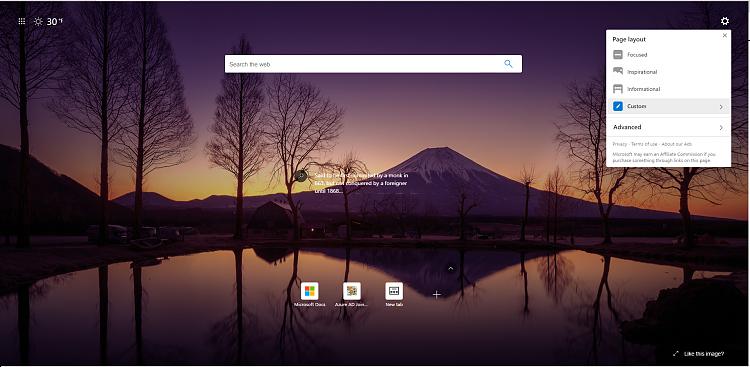This screenshot has width=750, height=367.
Task: Open the app launcher grid icon
Action: click(x=22, y=21)
